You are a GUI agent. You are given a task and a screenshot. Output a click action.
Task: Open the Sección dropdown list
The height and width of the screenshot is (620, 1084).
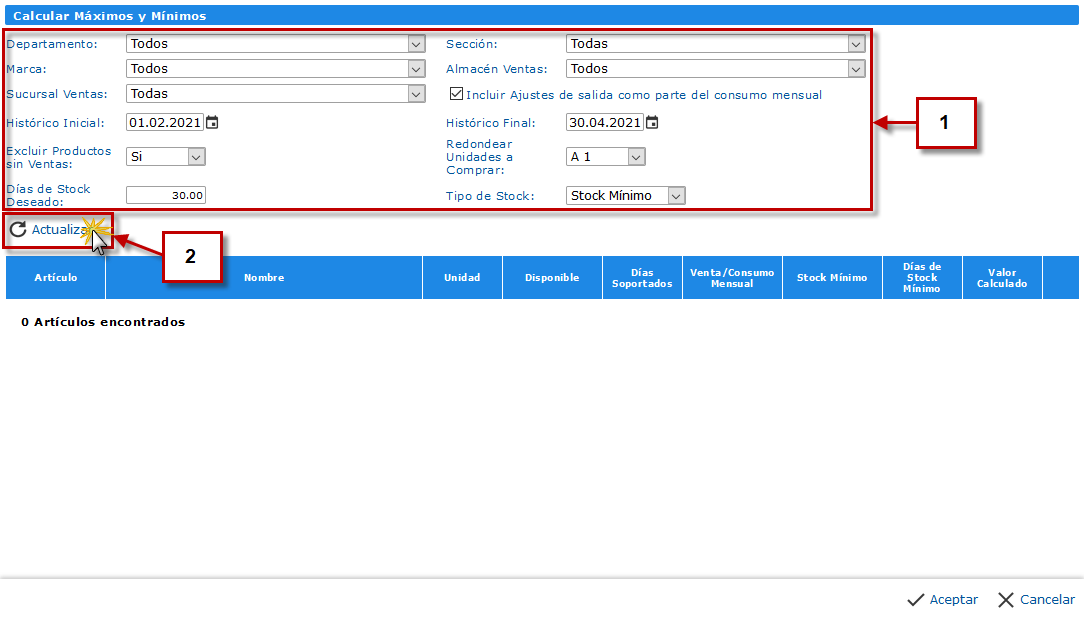pyautogui.click(x=856, y=44)
